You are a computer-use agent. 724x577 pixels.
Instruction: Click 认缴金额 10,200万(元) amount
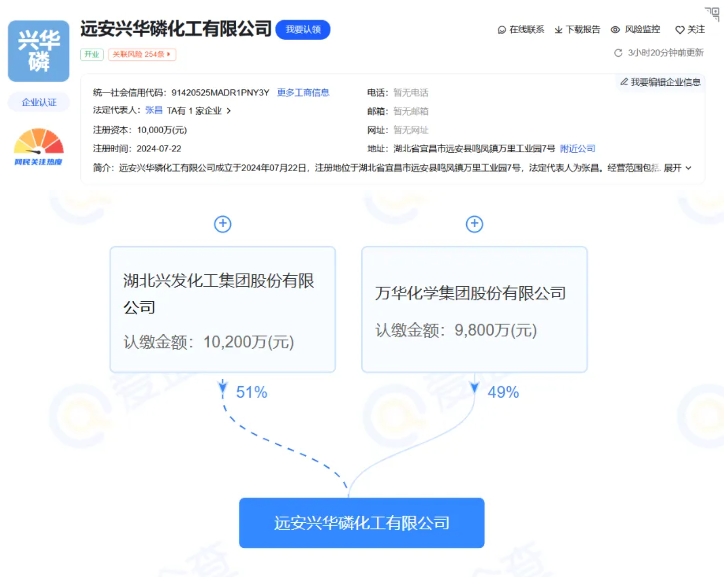click(209, 342)
